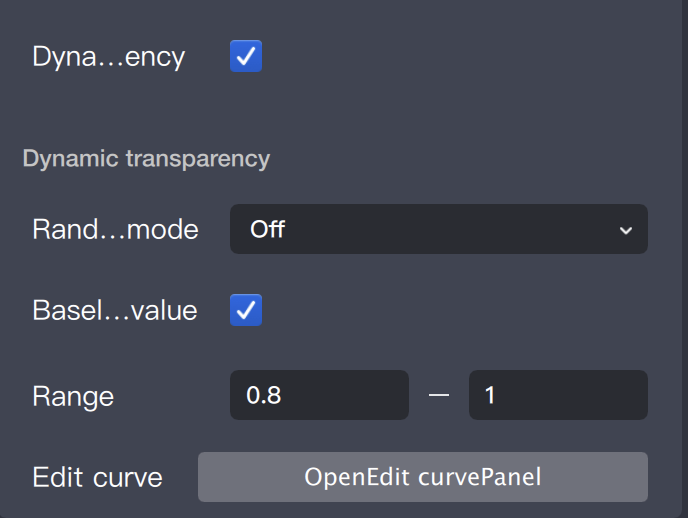688x518 pixels.
Task: Click the Rand...mode label
Action: 115,230
